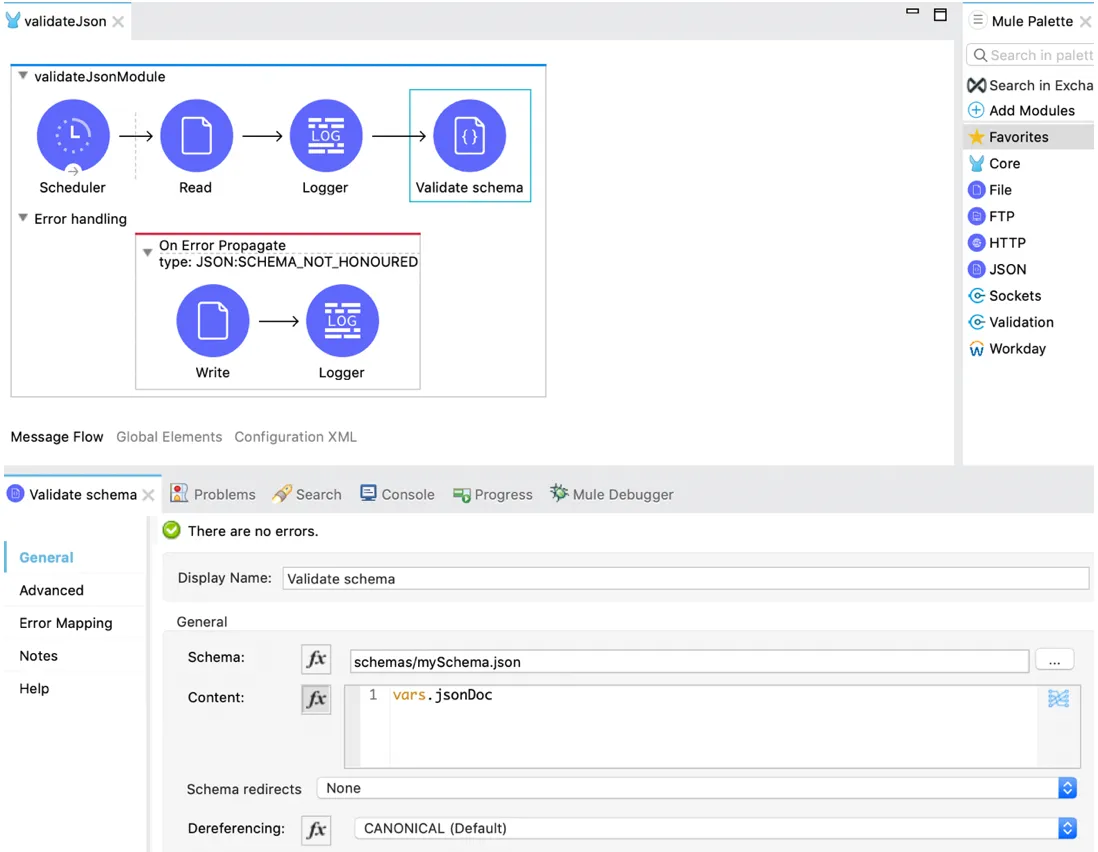Screen dimensions: 1098x852
Task: Open the Schema redirects dropdown
Action: pyautogui.click(x=696, y=788)
